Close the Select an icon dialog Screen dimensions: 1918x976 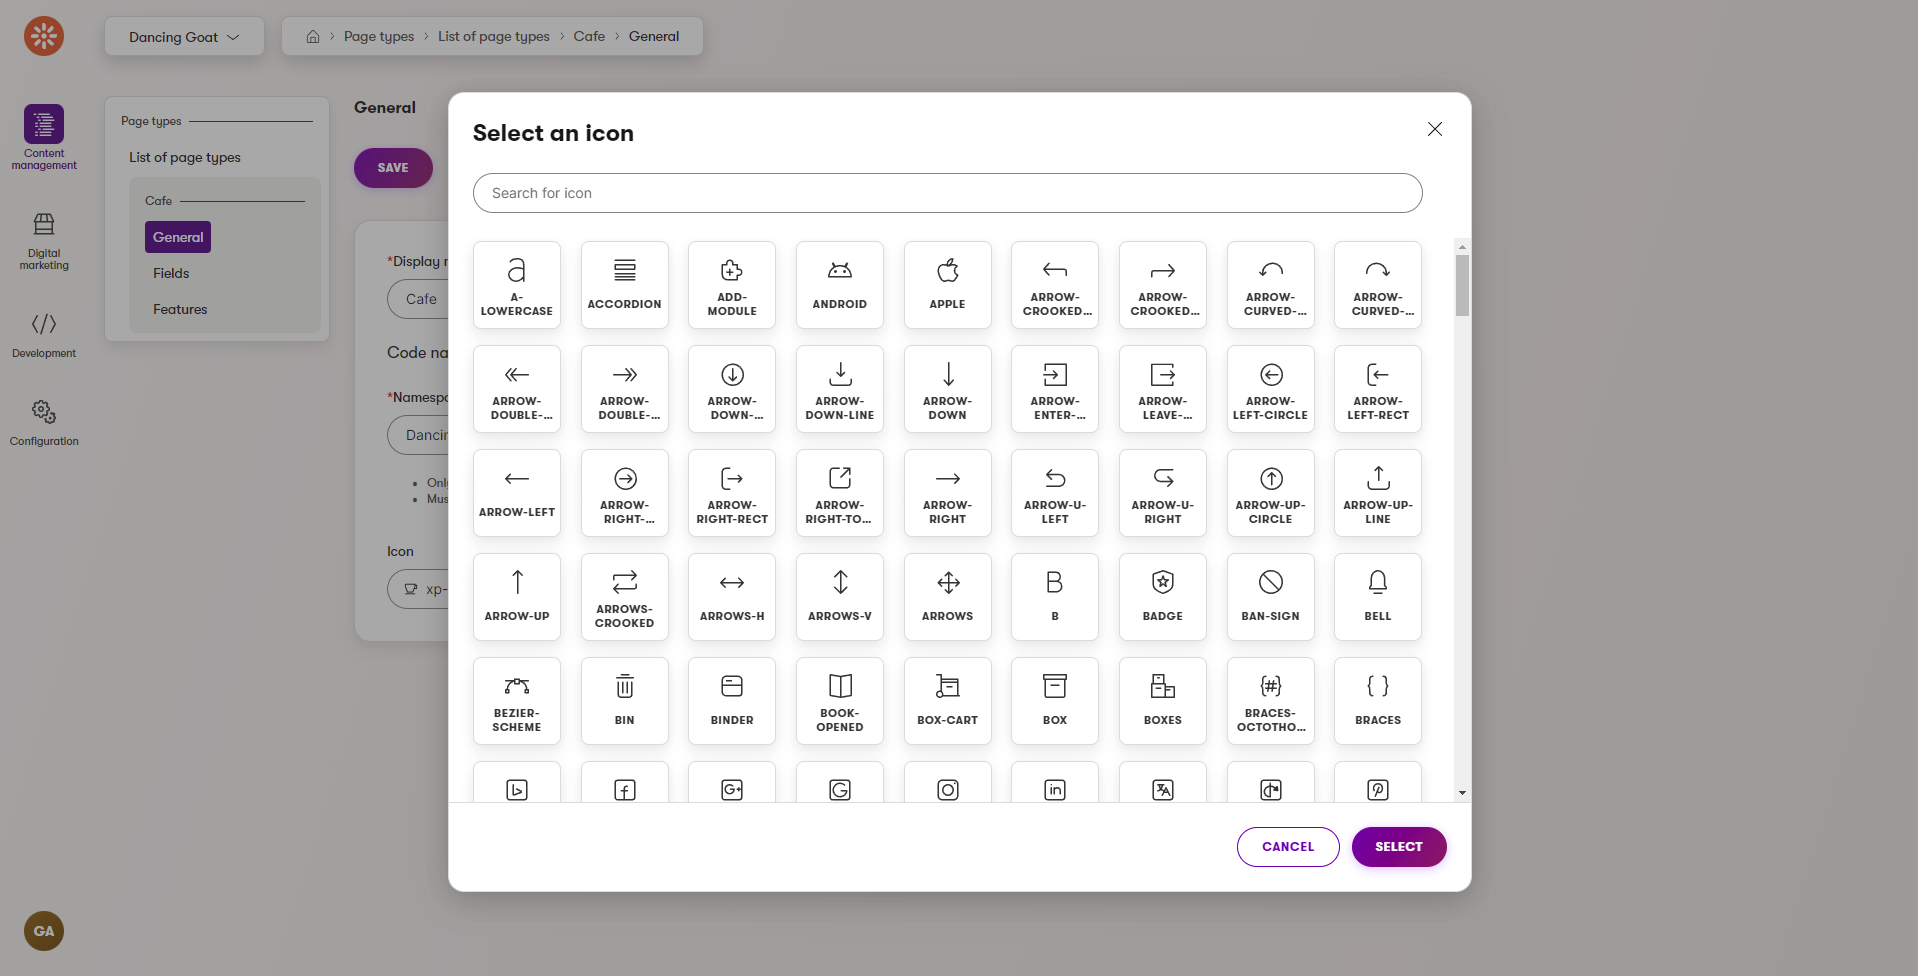click(1434, 129)
